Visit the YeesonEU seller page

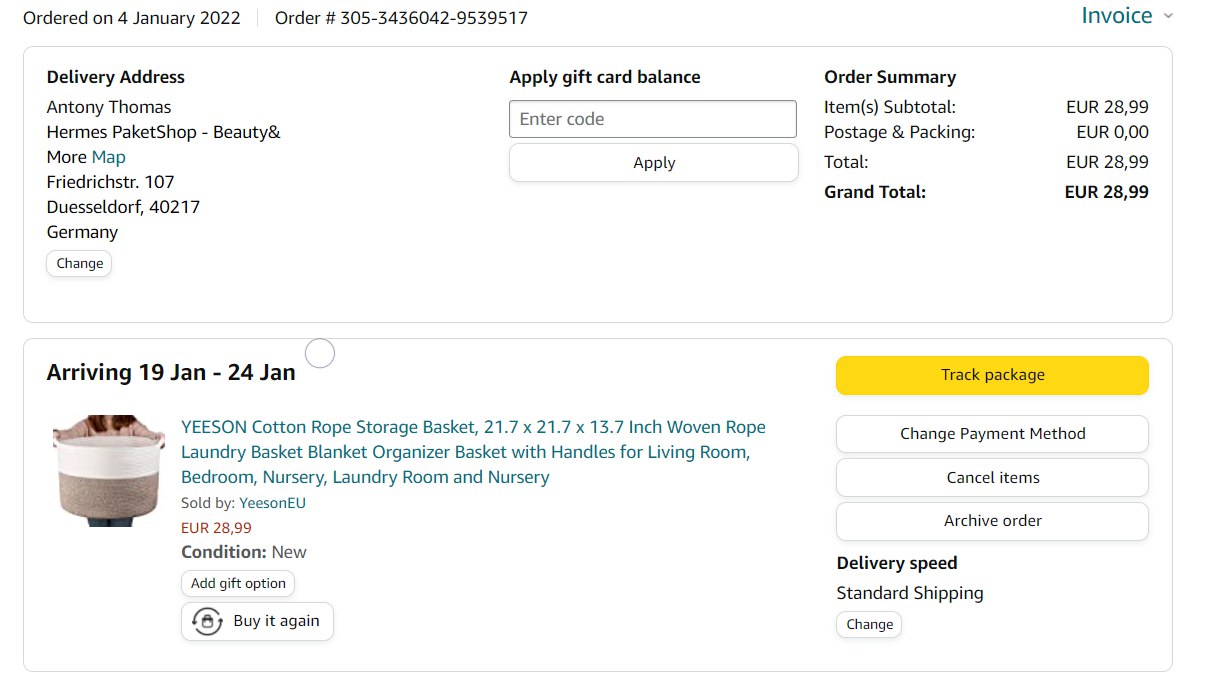272,503
